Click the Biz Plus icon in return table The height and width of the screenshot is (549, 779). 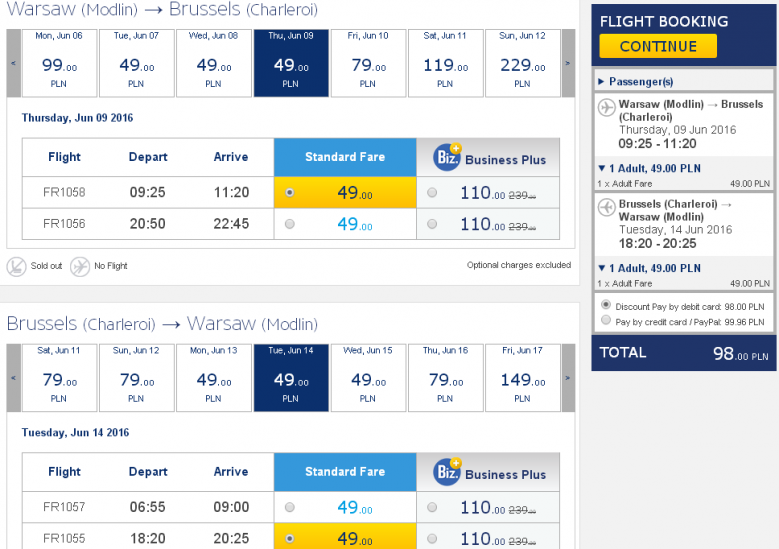pyautogui.click(x=447, y=471)
